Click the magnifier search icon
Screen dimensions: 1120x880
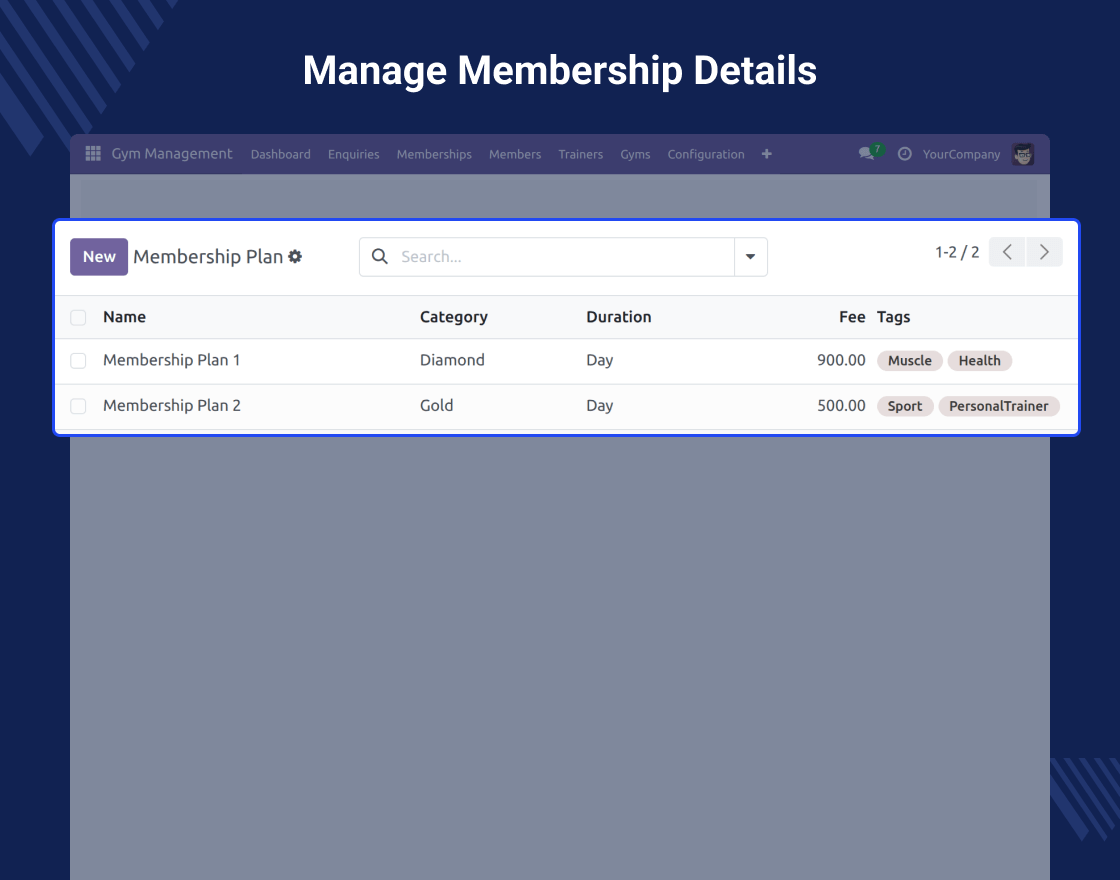pos(380,257)
